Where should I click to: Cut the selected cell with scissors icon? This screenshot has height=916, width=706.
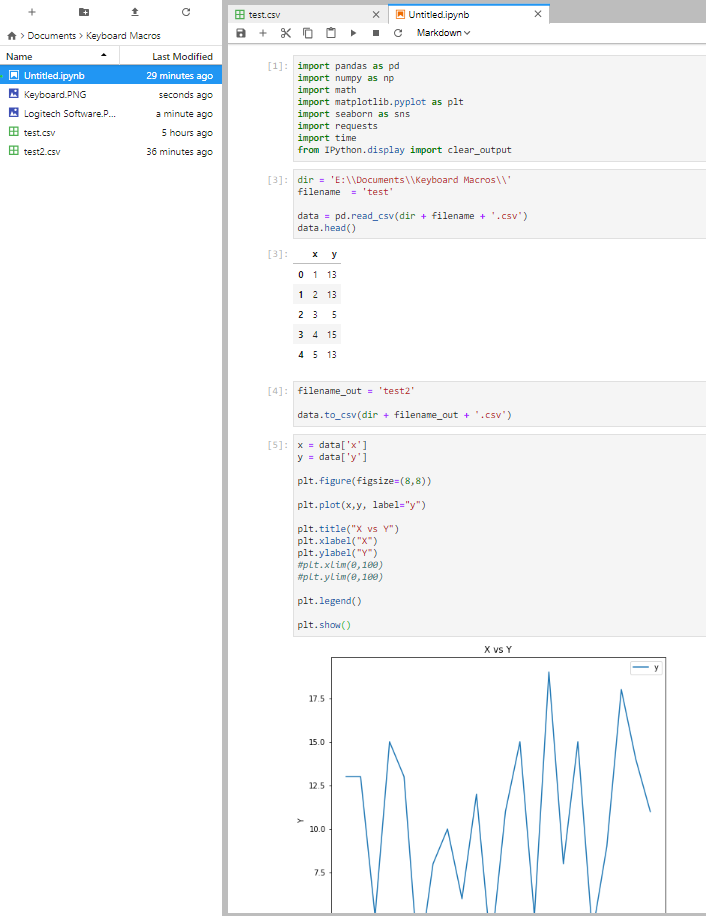286,33
